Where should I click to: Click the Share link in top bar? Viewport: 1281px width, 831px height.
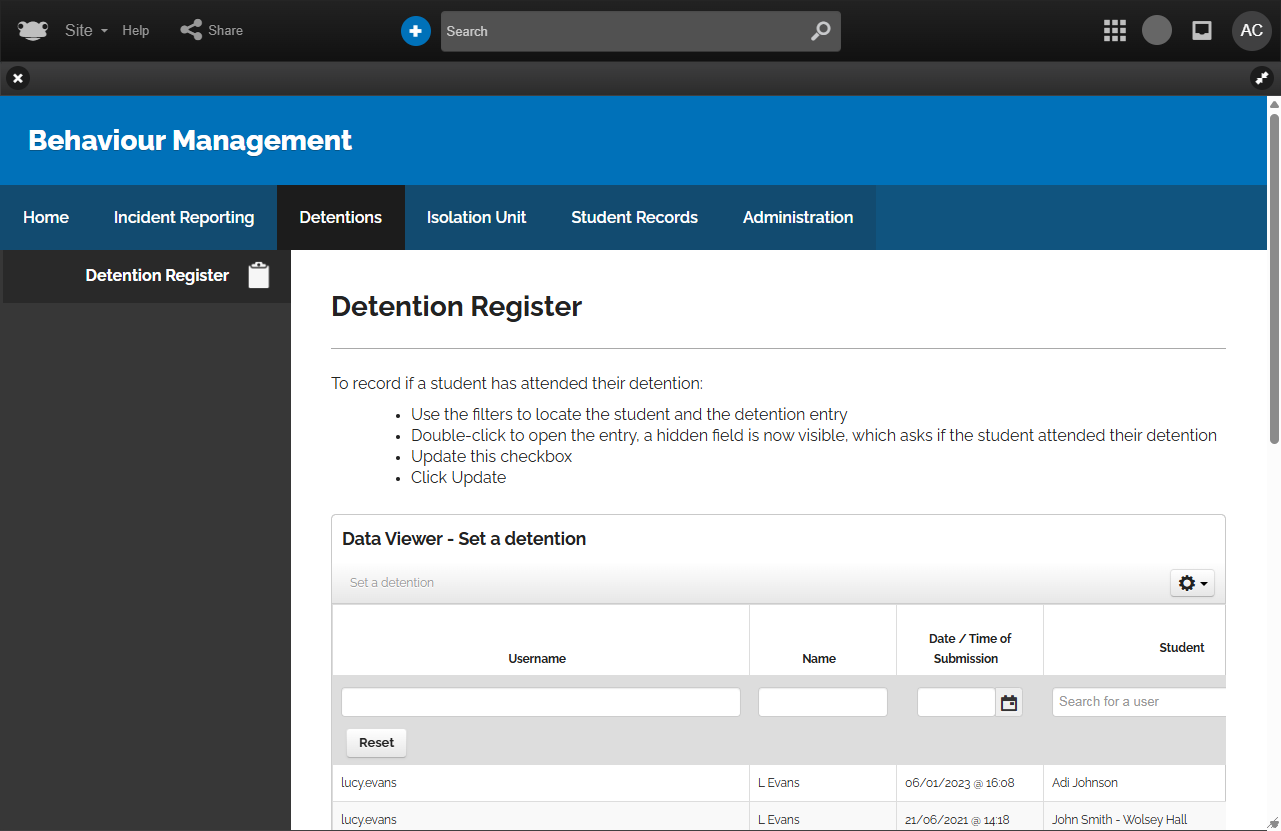tap(212, 31)
